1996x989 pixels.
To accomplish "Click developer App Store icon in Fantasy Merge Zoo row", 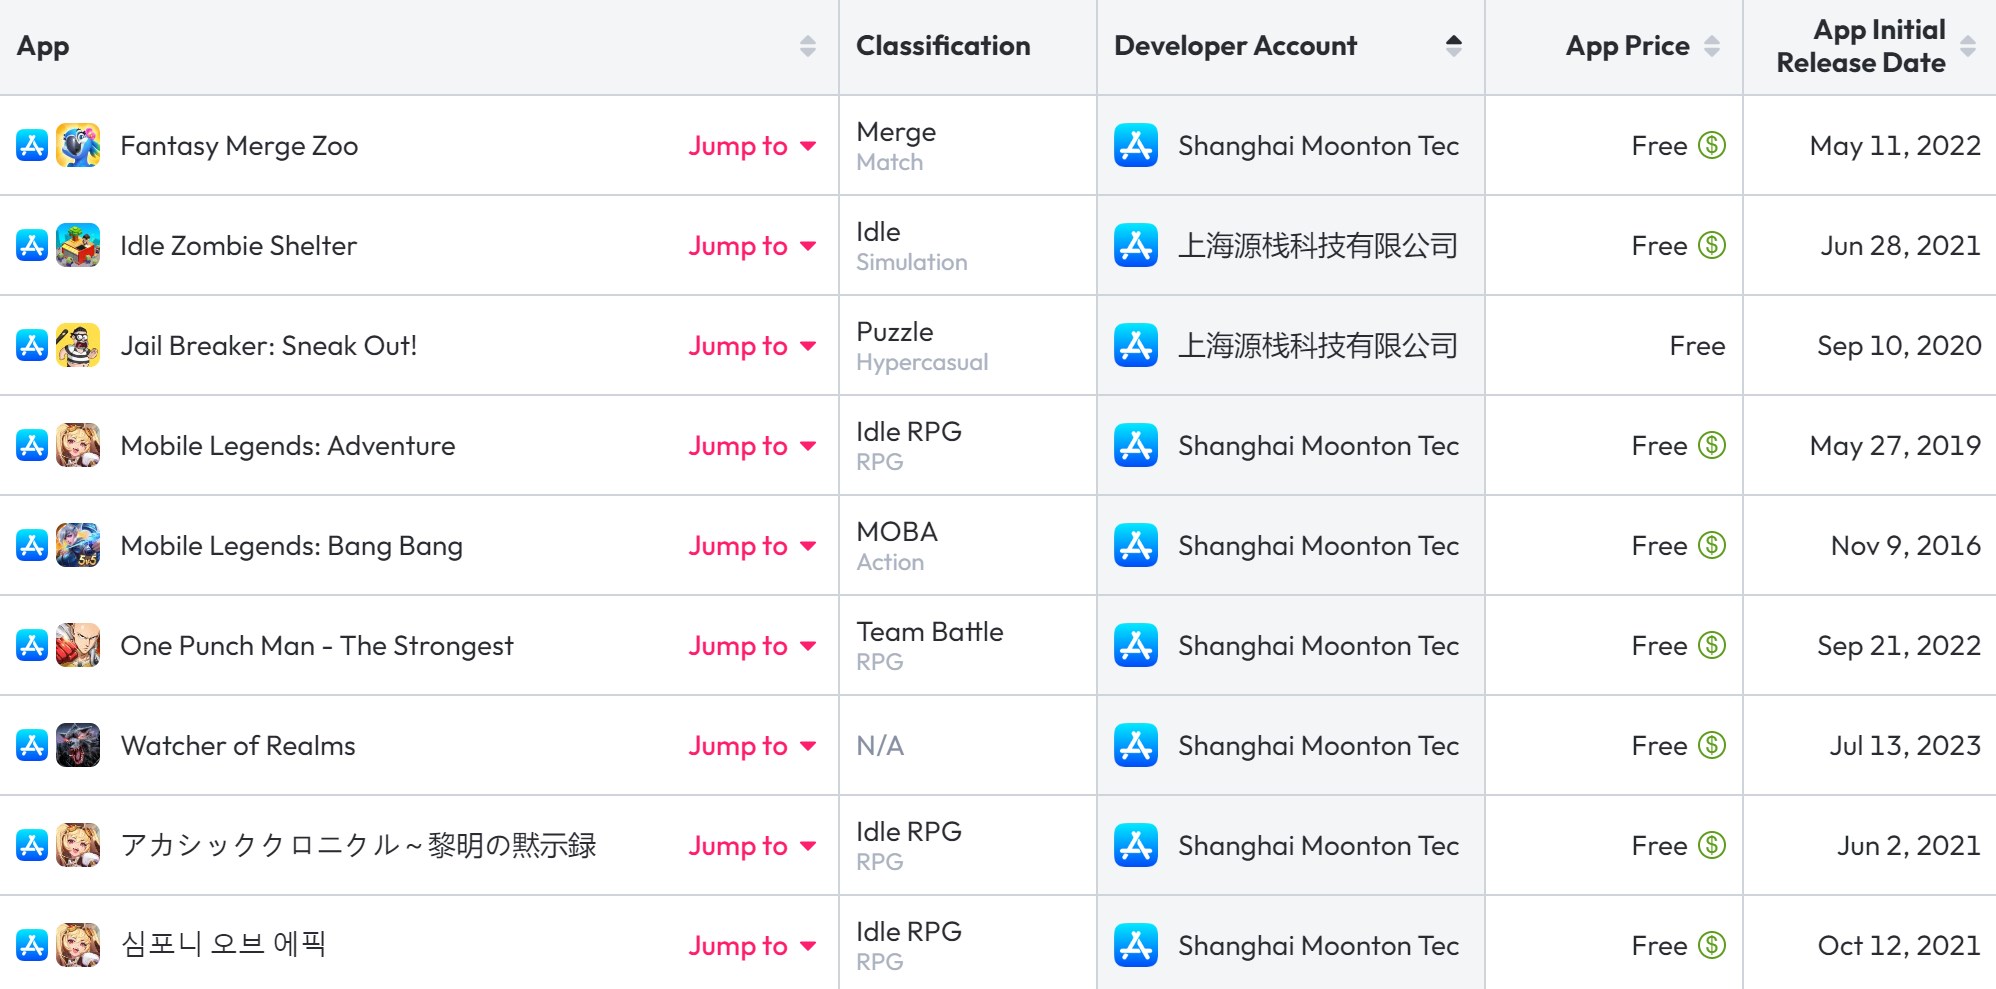I will tap(1136, 145).
